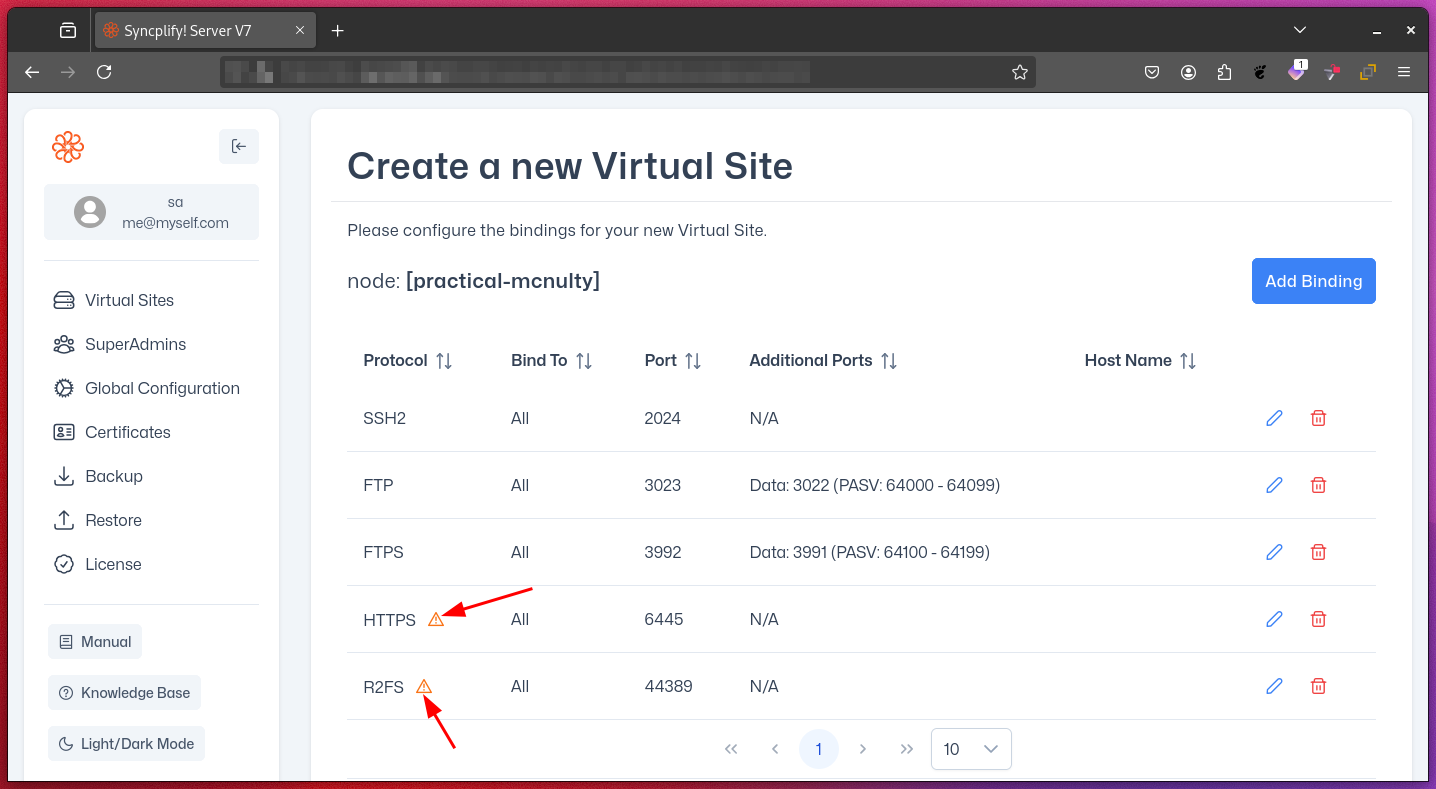The image size is (1436, 789).
Task: Open the Restore section
Action: point(115,520)
